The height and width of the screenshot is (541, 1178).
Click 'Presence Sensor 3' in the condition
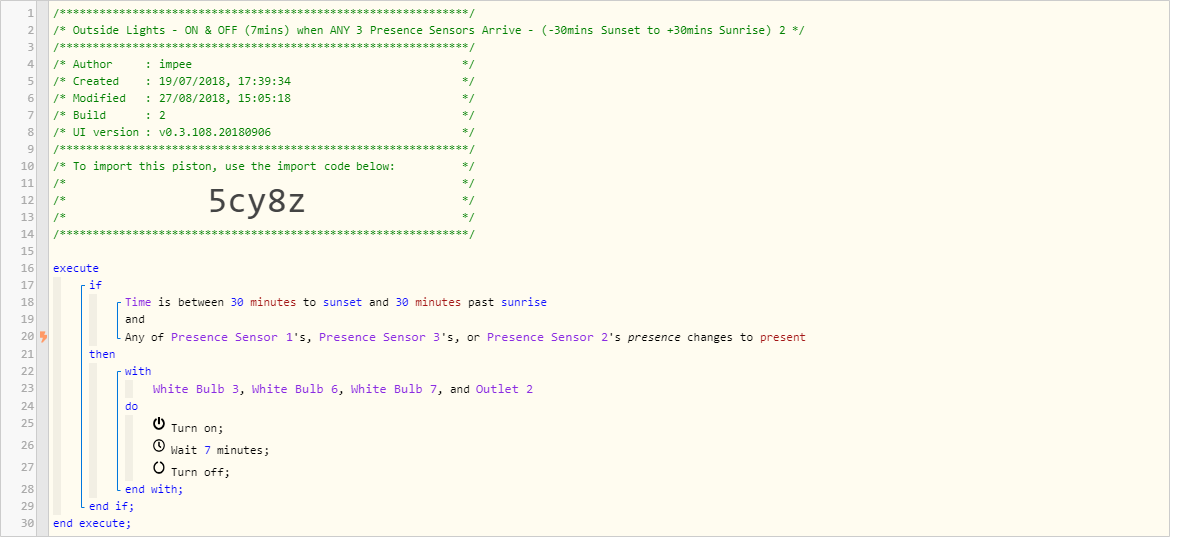(x=379, y=337)
